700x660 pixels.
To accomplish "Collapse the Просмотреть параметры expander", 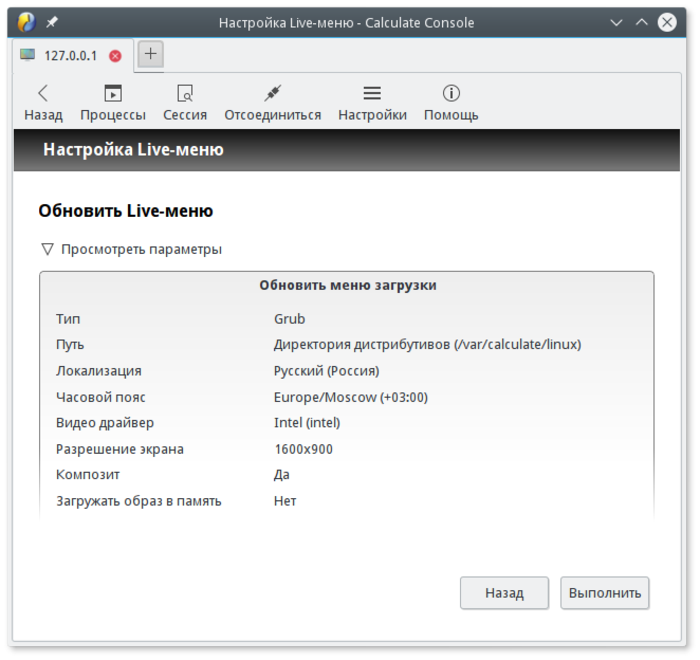I will [131, 249].
